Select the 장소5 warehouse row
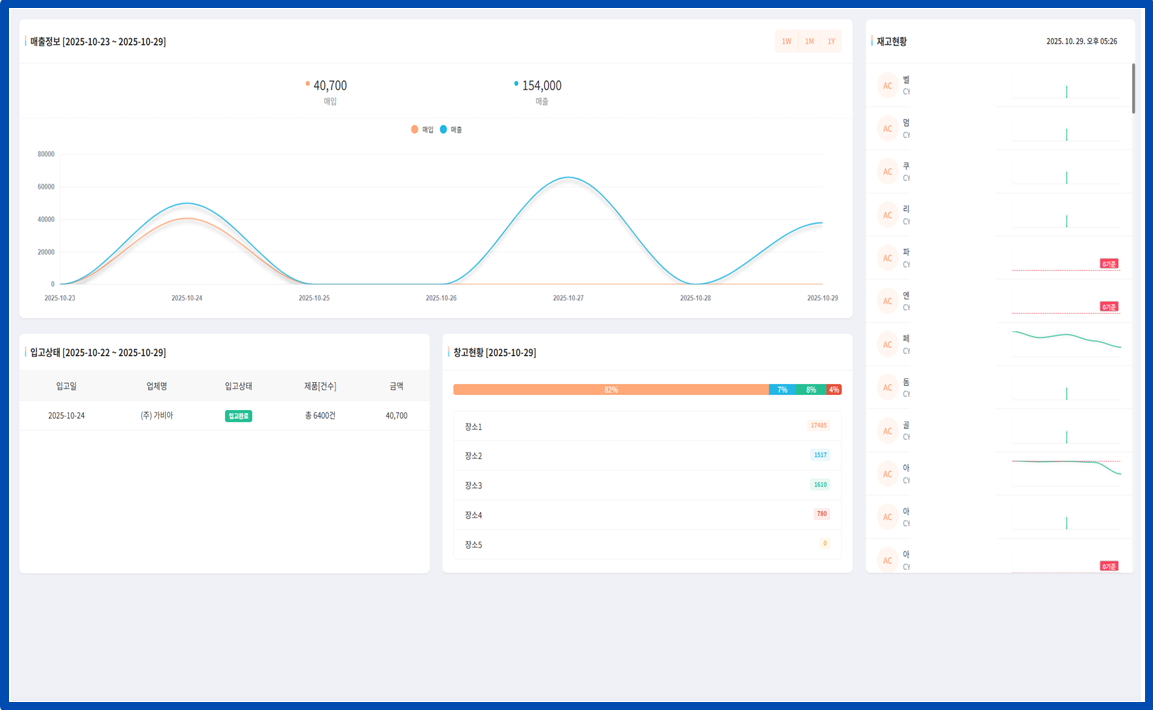This screenshot has height=710, width=1153. (647, 544)
